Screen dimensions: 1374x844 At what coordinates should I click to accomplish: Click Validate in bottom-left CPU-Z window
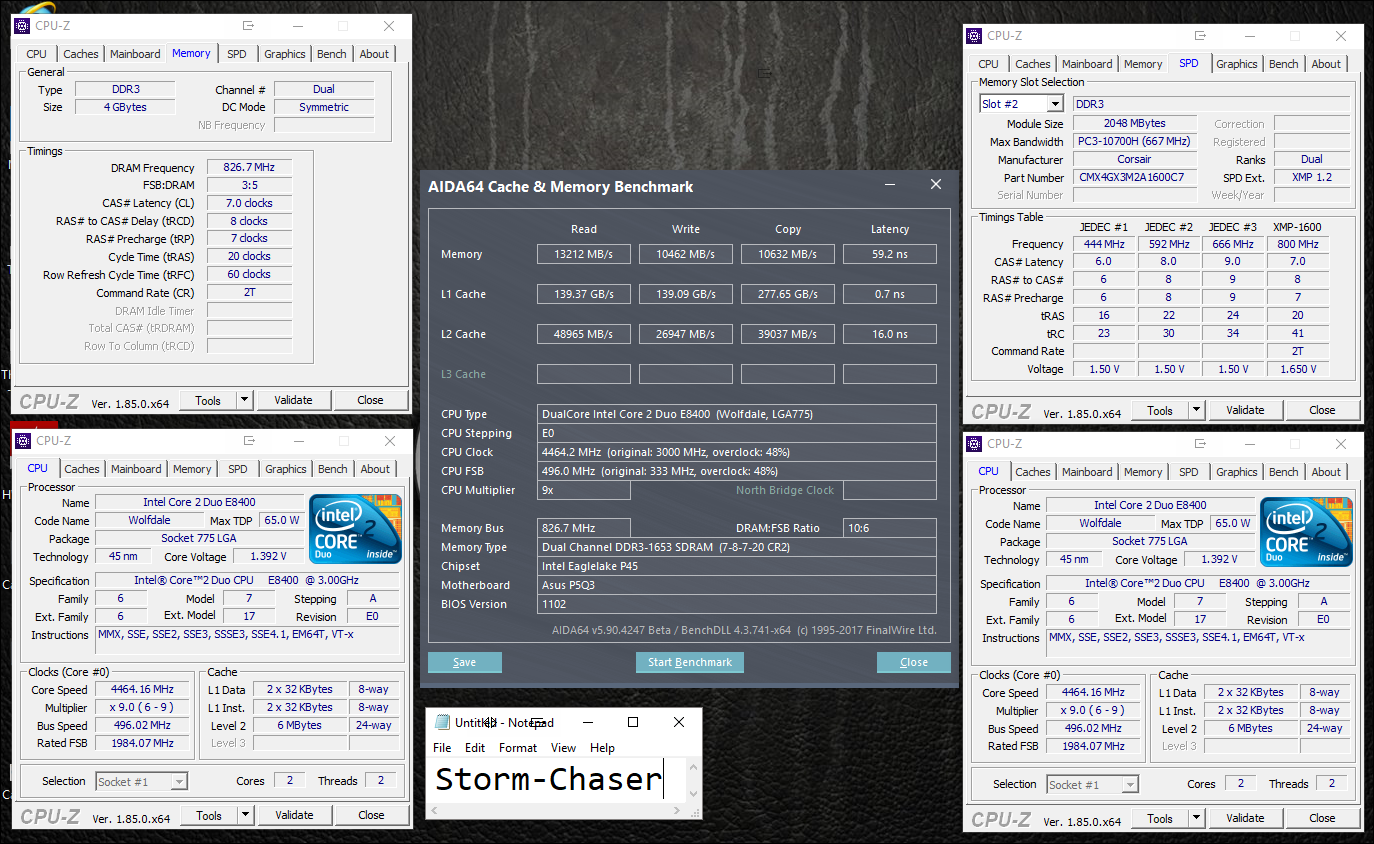(x=294, y=815)
